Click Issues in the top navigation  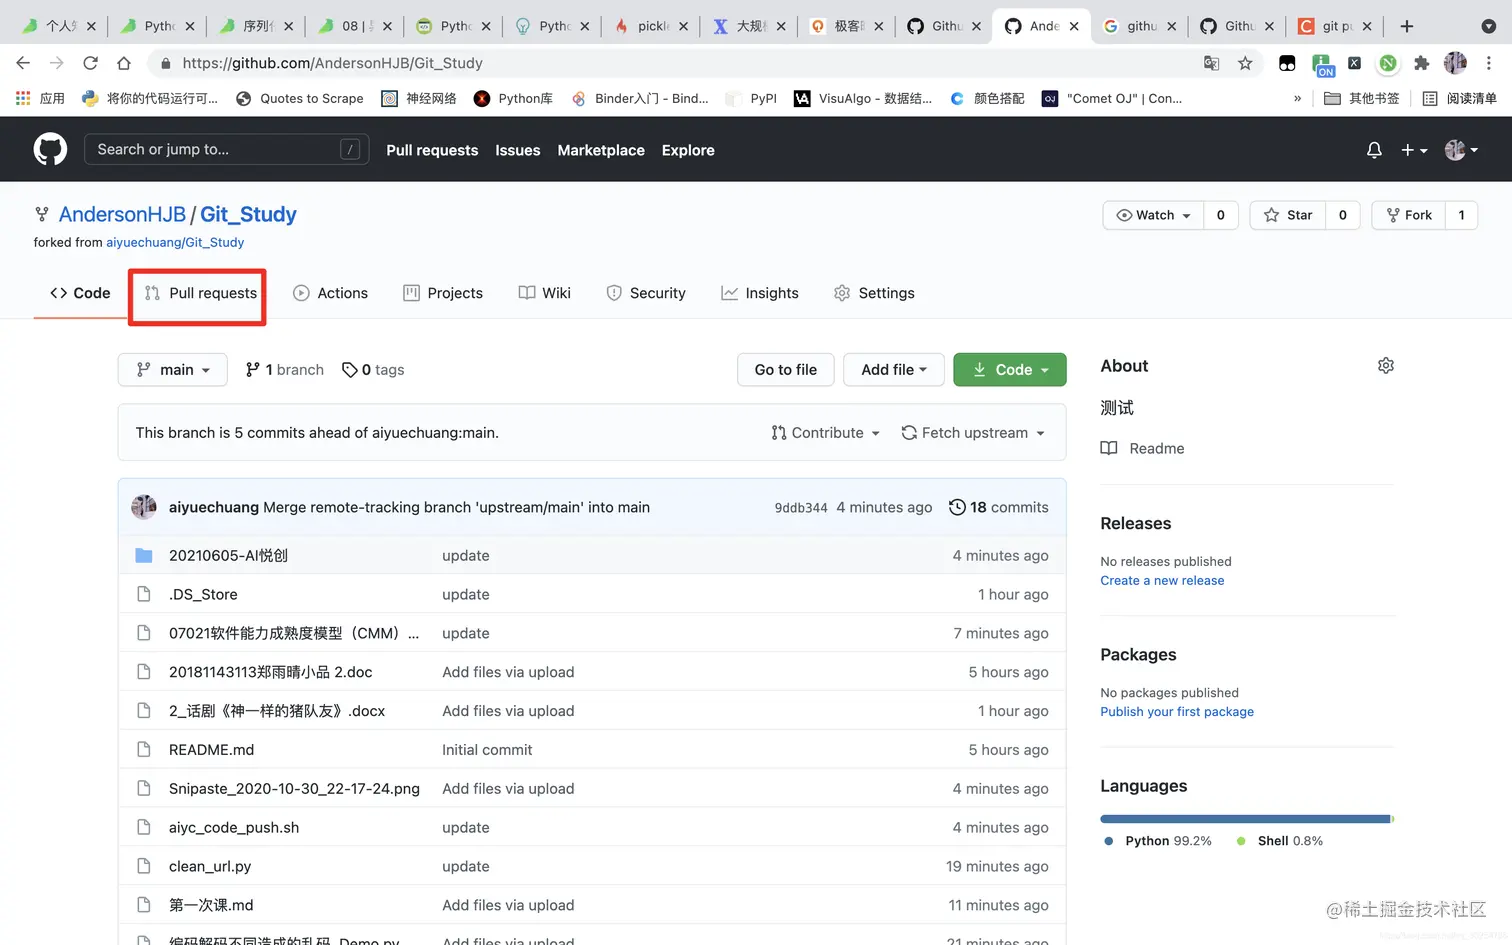coord(518,150)
